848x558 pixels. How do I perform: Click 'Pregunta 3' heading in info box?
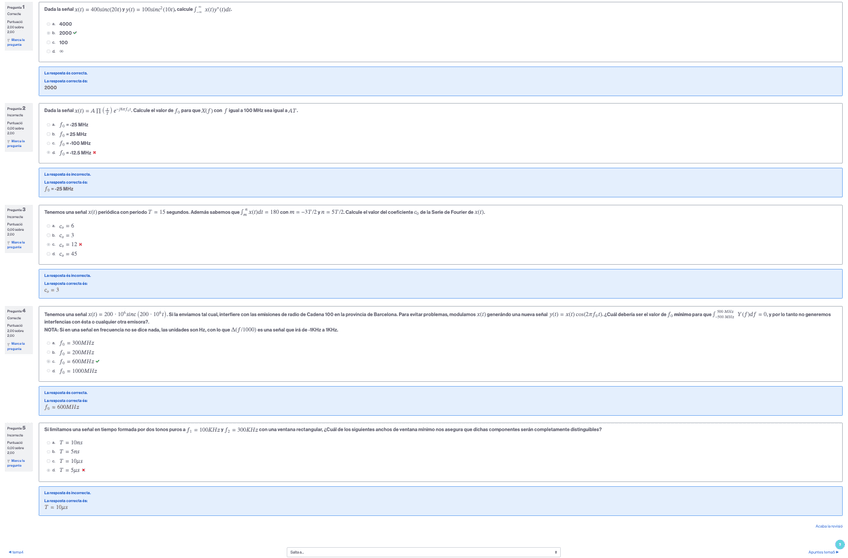pyautogui.click(x=16, y=210)
